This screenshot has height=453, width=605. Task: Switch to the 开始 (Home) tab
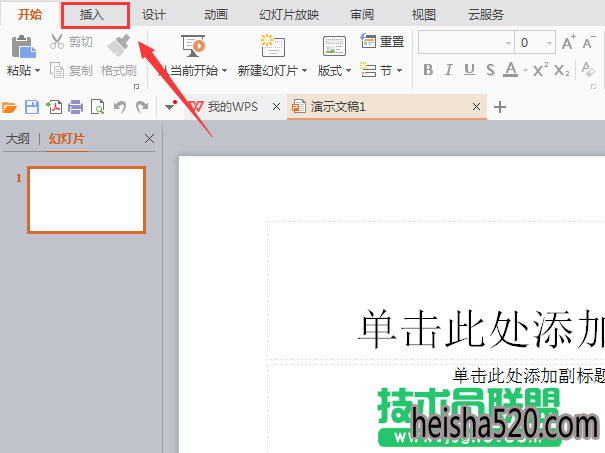tap(30, 14)
